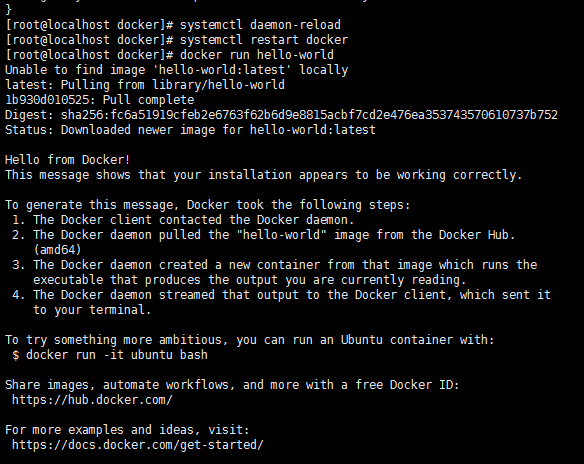
Task: Click 'For more examples and ideas, visit:' text
Action: tap(127, 430)
